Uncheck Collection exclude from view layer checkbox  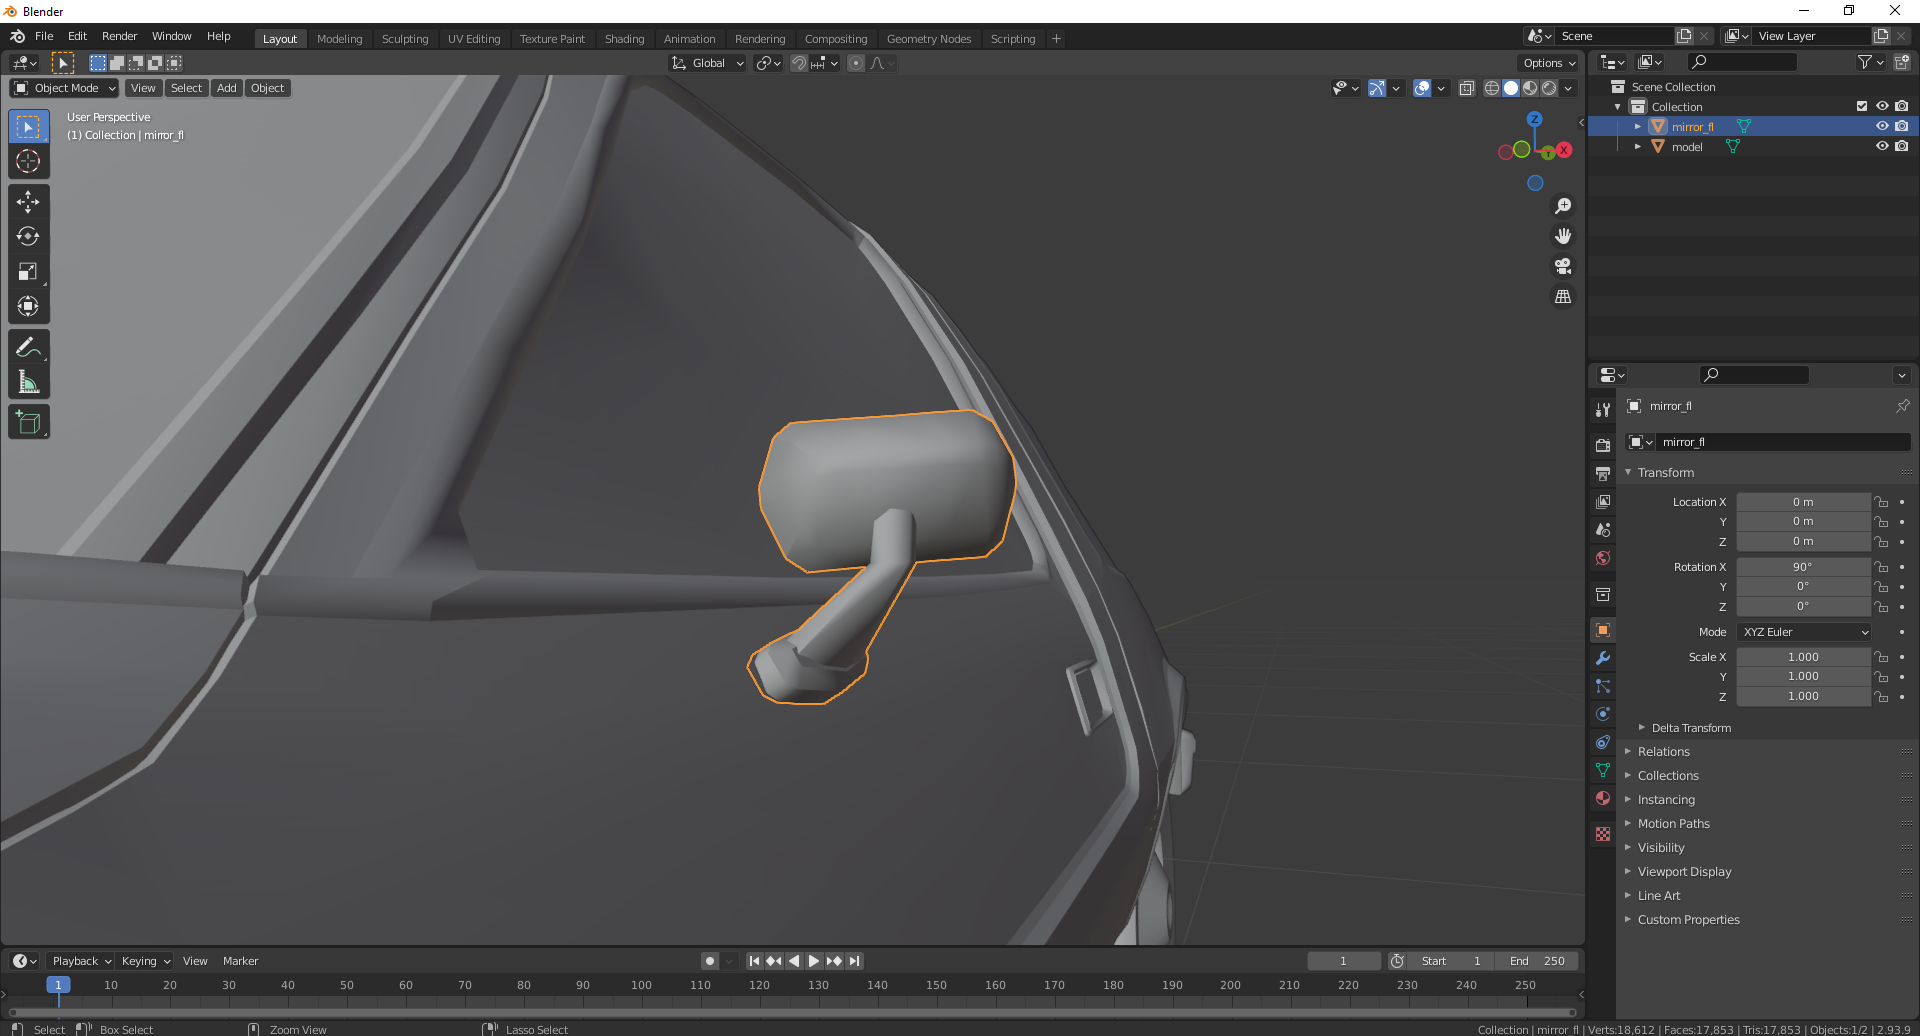1861,106
